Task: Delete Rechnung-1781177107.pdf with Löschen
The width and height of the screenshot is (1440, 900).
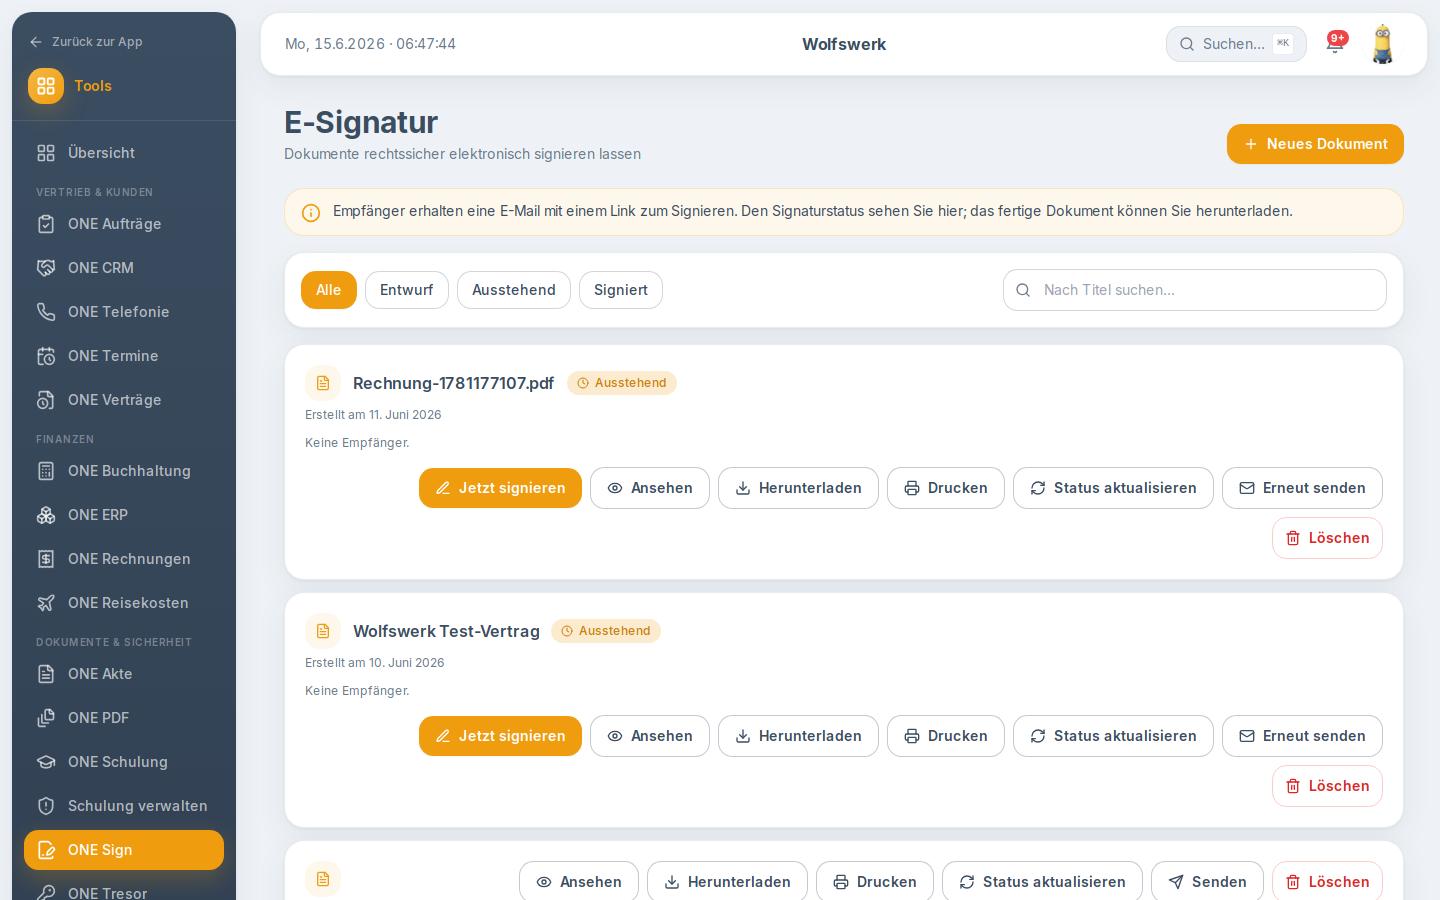Action: 1327,538
